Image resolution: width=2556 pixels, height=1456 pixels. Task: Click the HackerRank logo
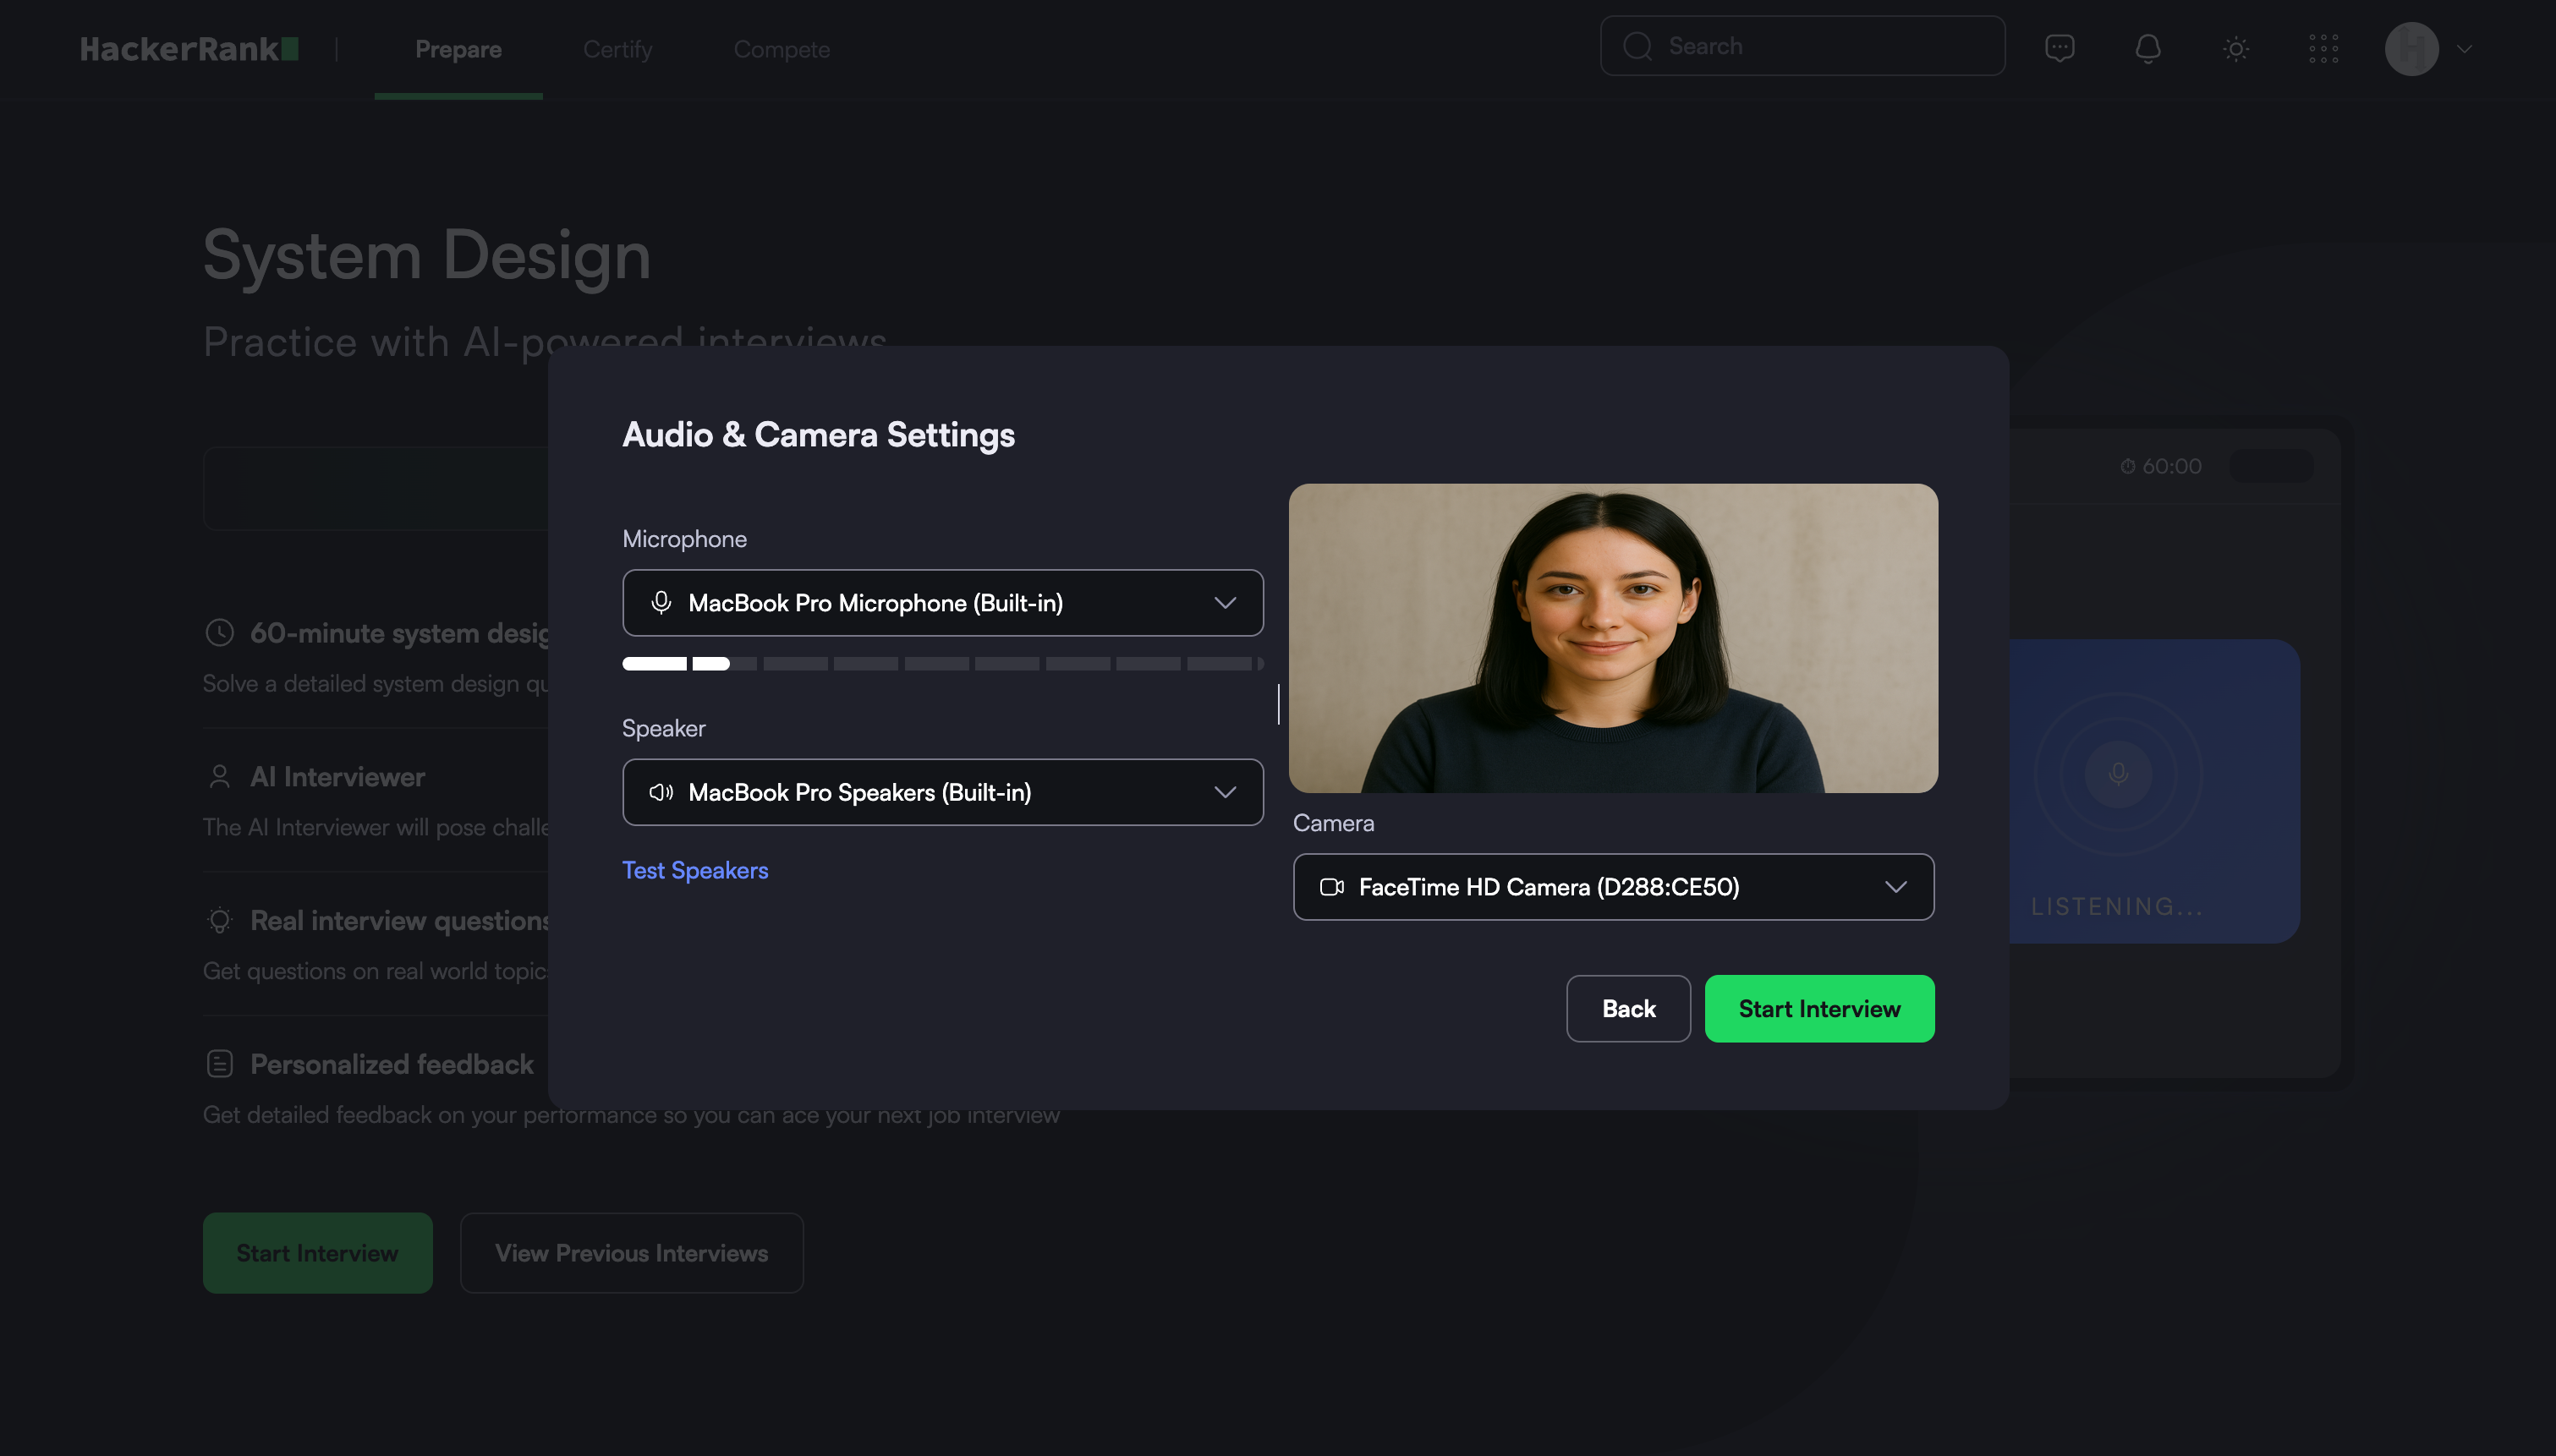[x=189, y=48]
